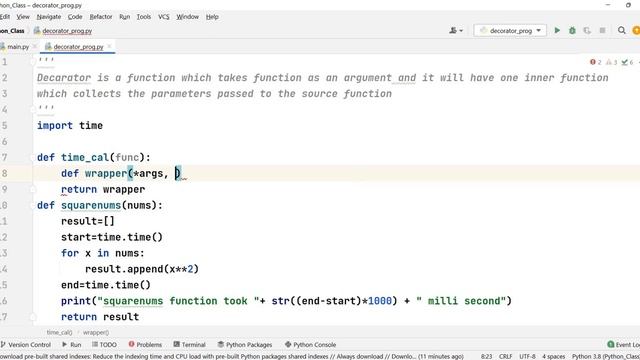Click the warnings count indicator
Viewport: 640px width, 360px height.
(x=611, y=62)
